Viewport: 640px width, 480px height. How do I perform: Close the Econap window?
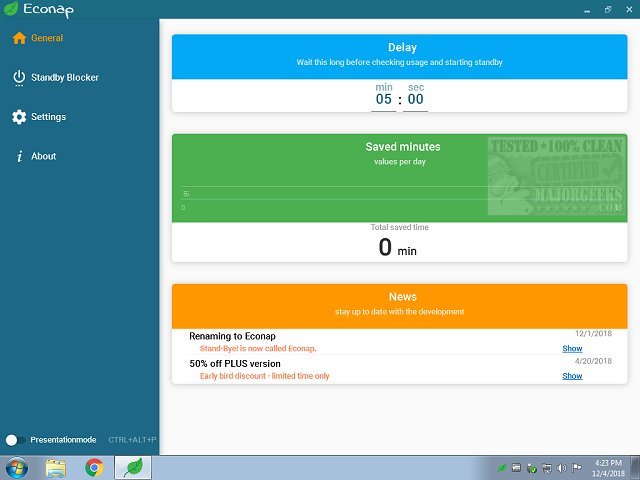pos(629,9)
